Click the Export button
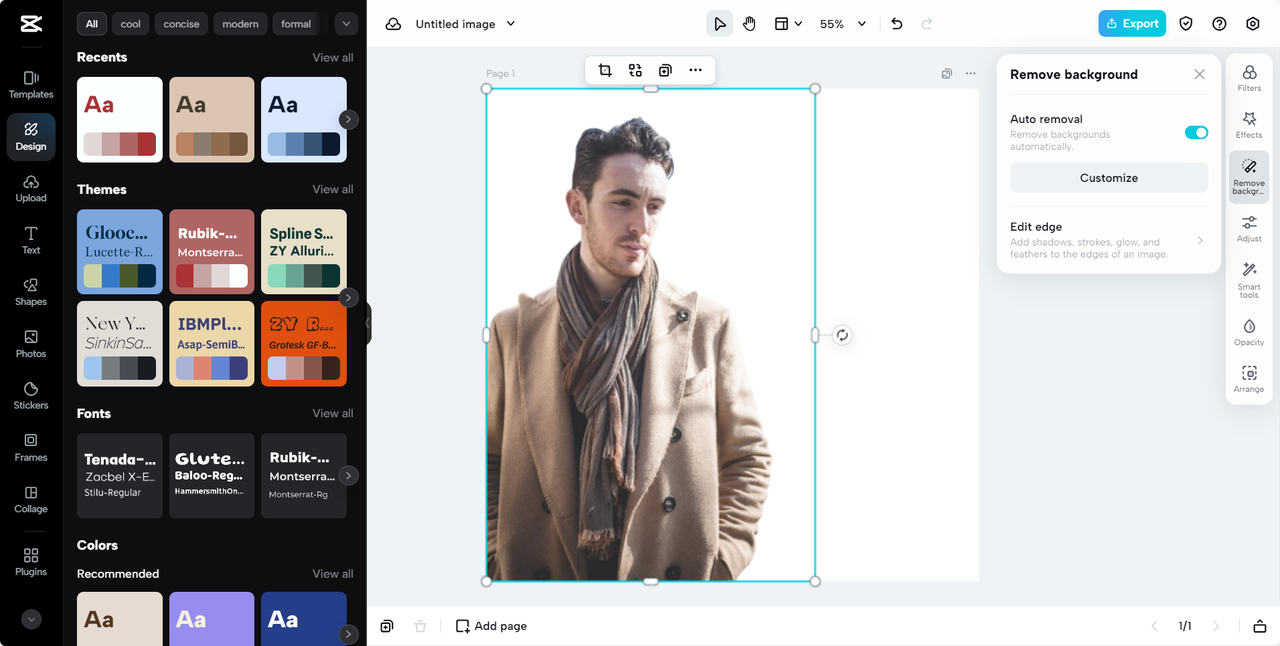1280x646 pixels. 1132,24
